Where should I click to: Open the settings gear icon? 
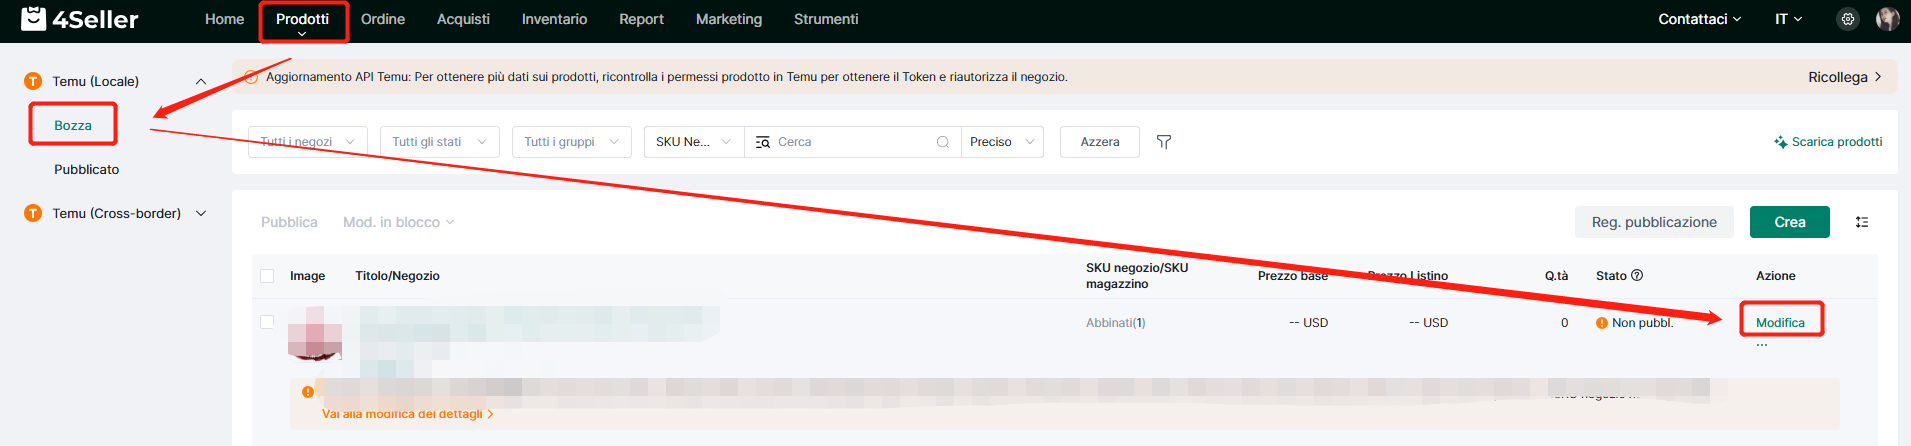tap(1848, 19)
